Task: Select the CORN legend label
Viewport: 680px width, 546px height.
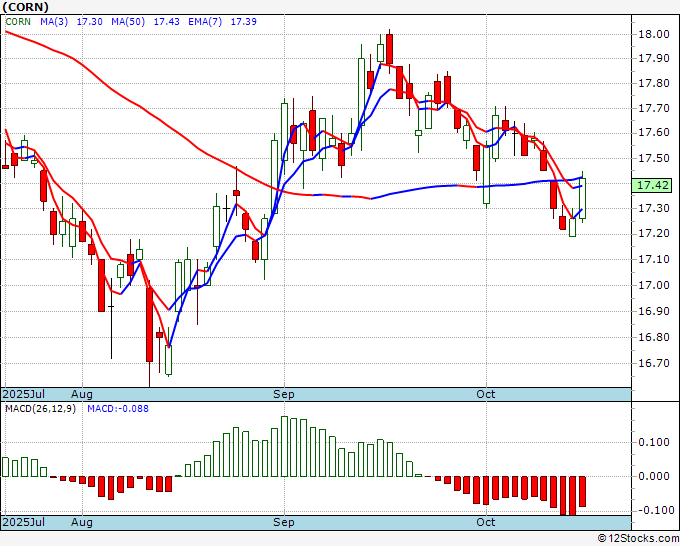Action: 18,22
